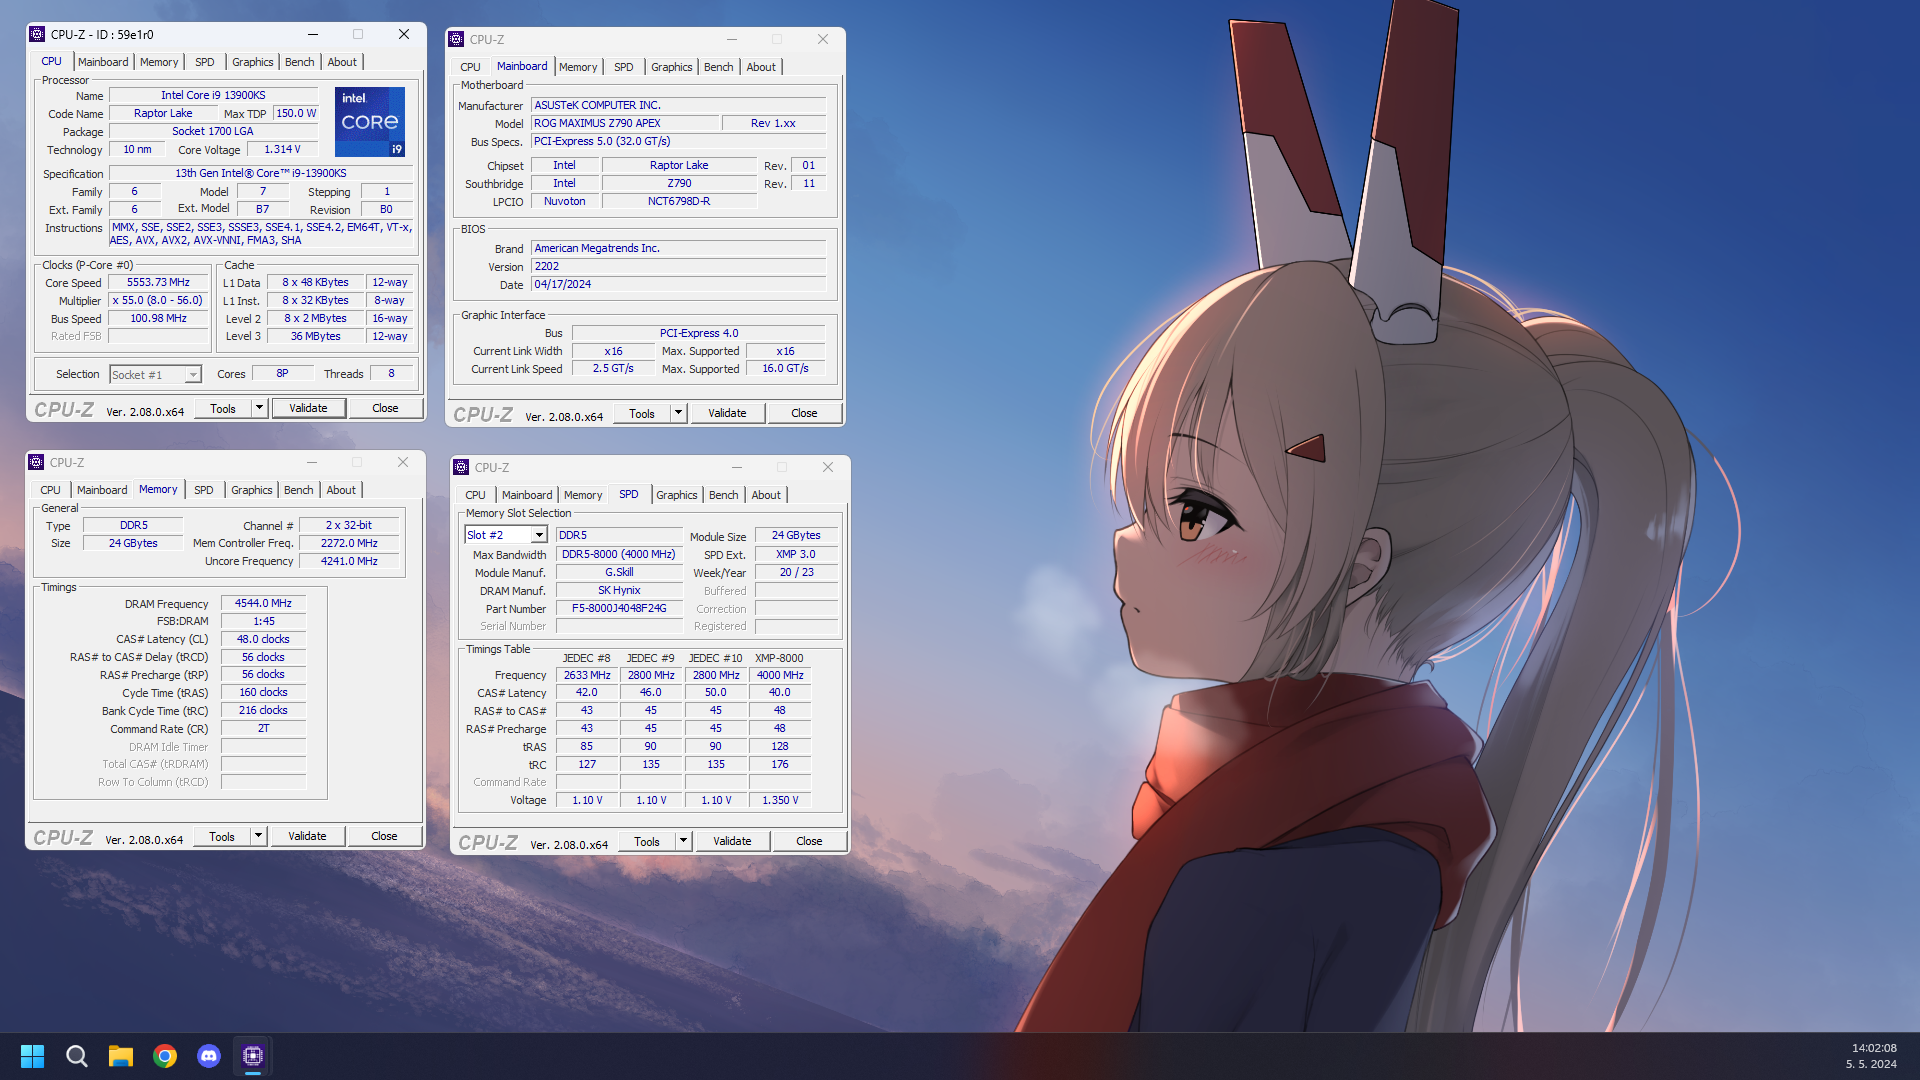
Task: Click the Command Rate 2T value
Action: [x=263, y=728]
